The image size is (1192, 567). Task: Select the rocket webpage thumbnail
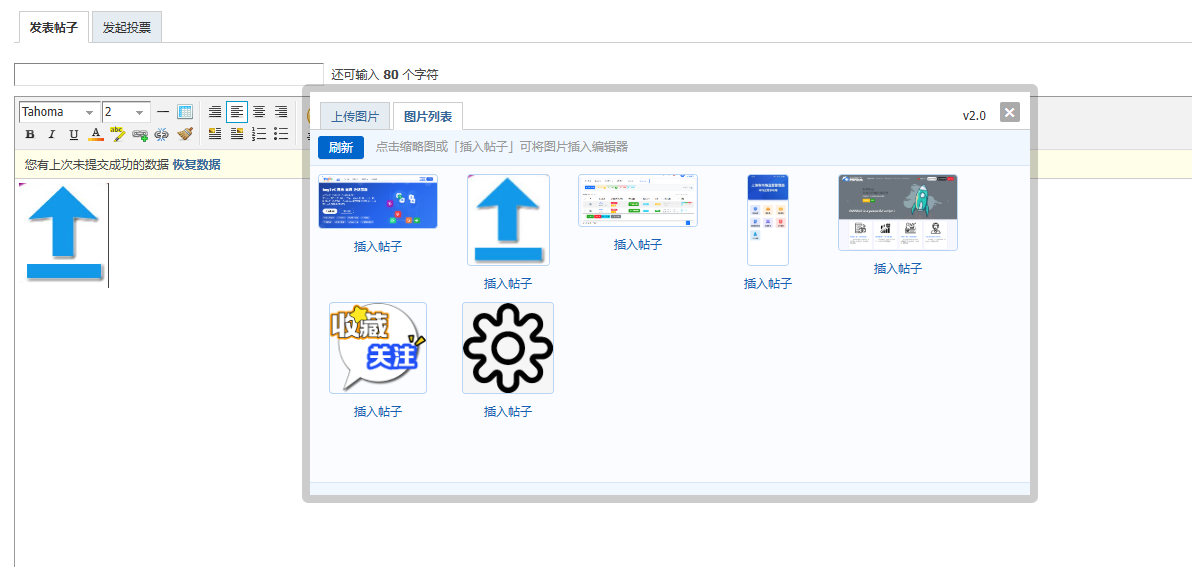898,212
